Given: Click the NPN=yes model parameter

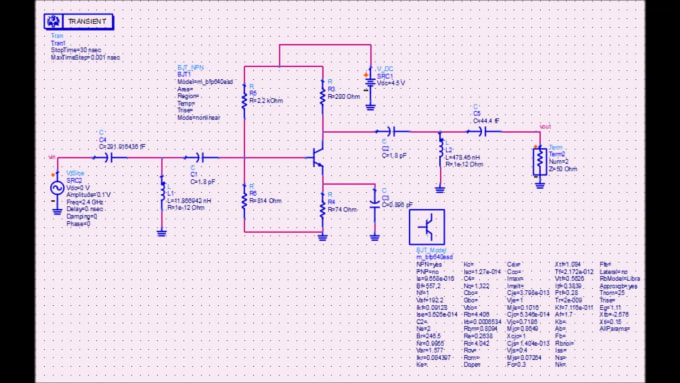Looking at the screenshot, I should tap(428, 264).
